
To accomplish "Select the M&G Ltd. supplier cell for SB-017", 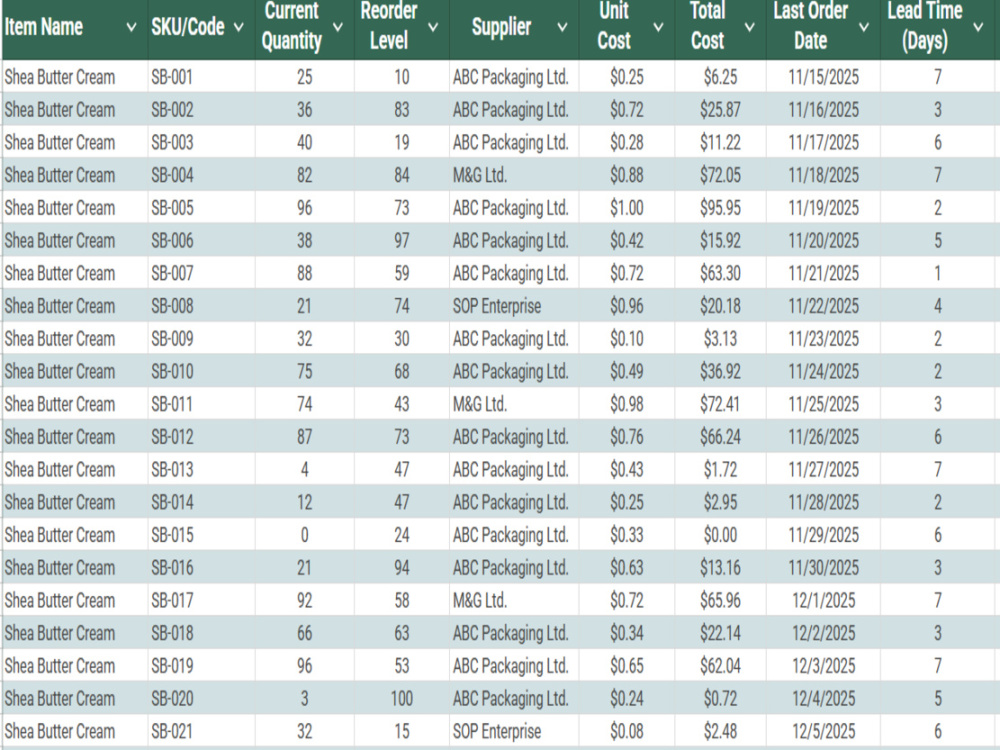I will pos(514,601).
